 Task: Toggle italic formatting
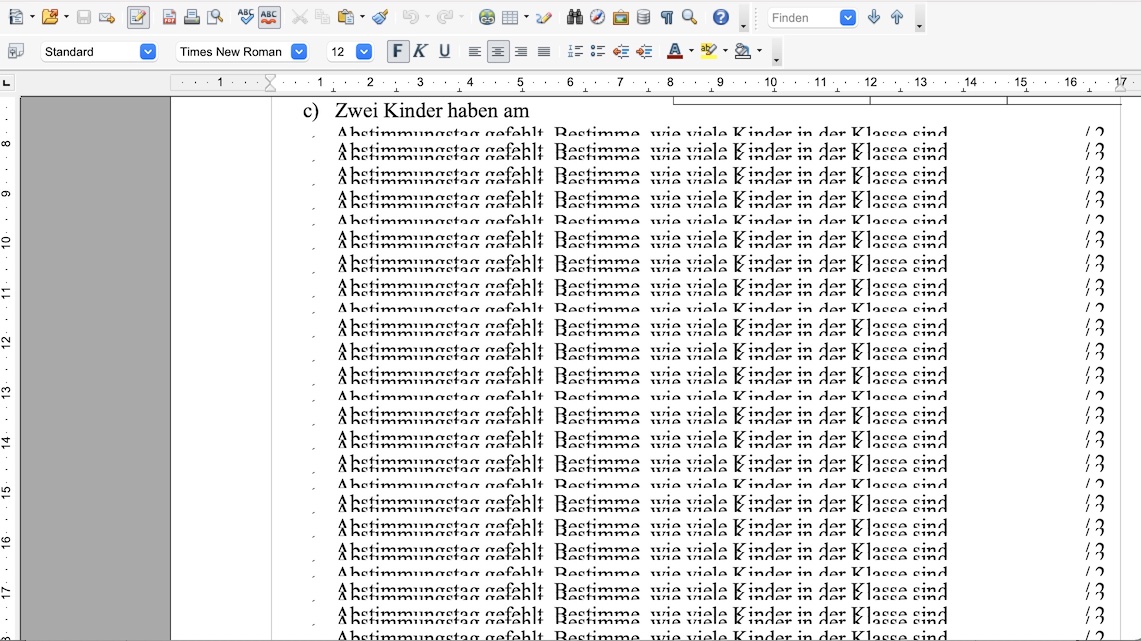click(421, 50)
